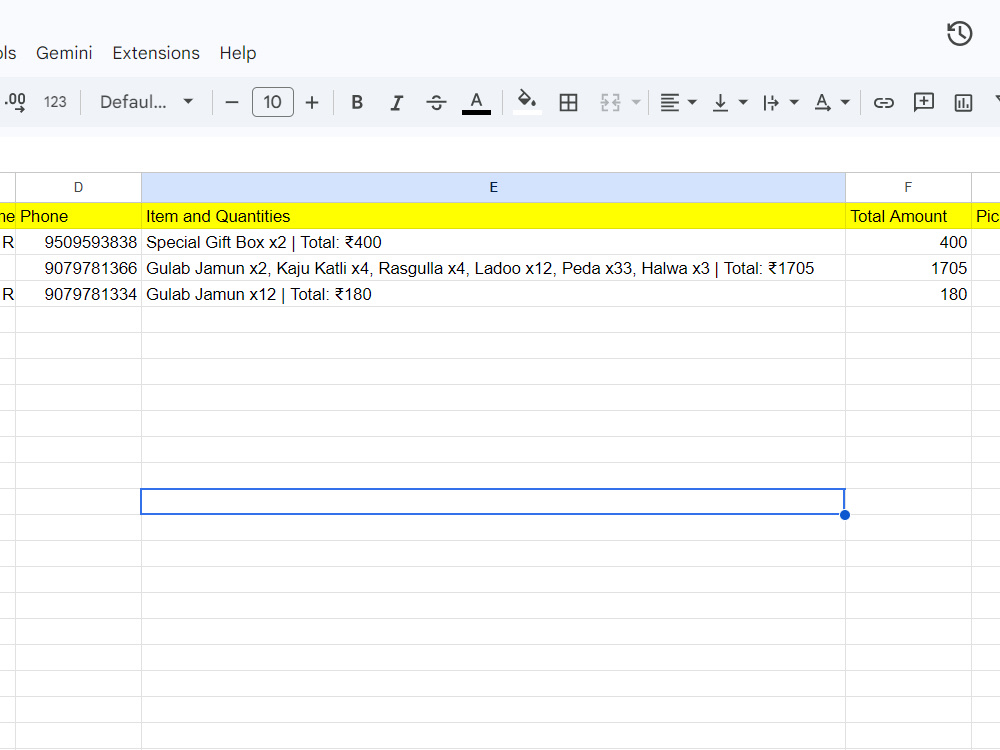Open the Help menu
Viewport: 1000px width, 750px height.
(237, 53)
